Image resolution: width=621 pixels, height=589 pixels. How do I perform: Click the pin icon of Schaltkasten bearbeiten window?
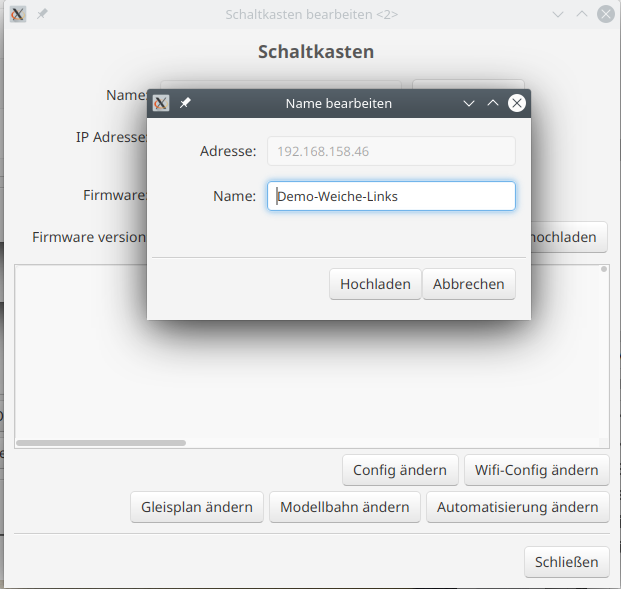[x=42, y=15]
